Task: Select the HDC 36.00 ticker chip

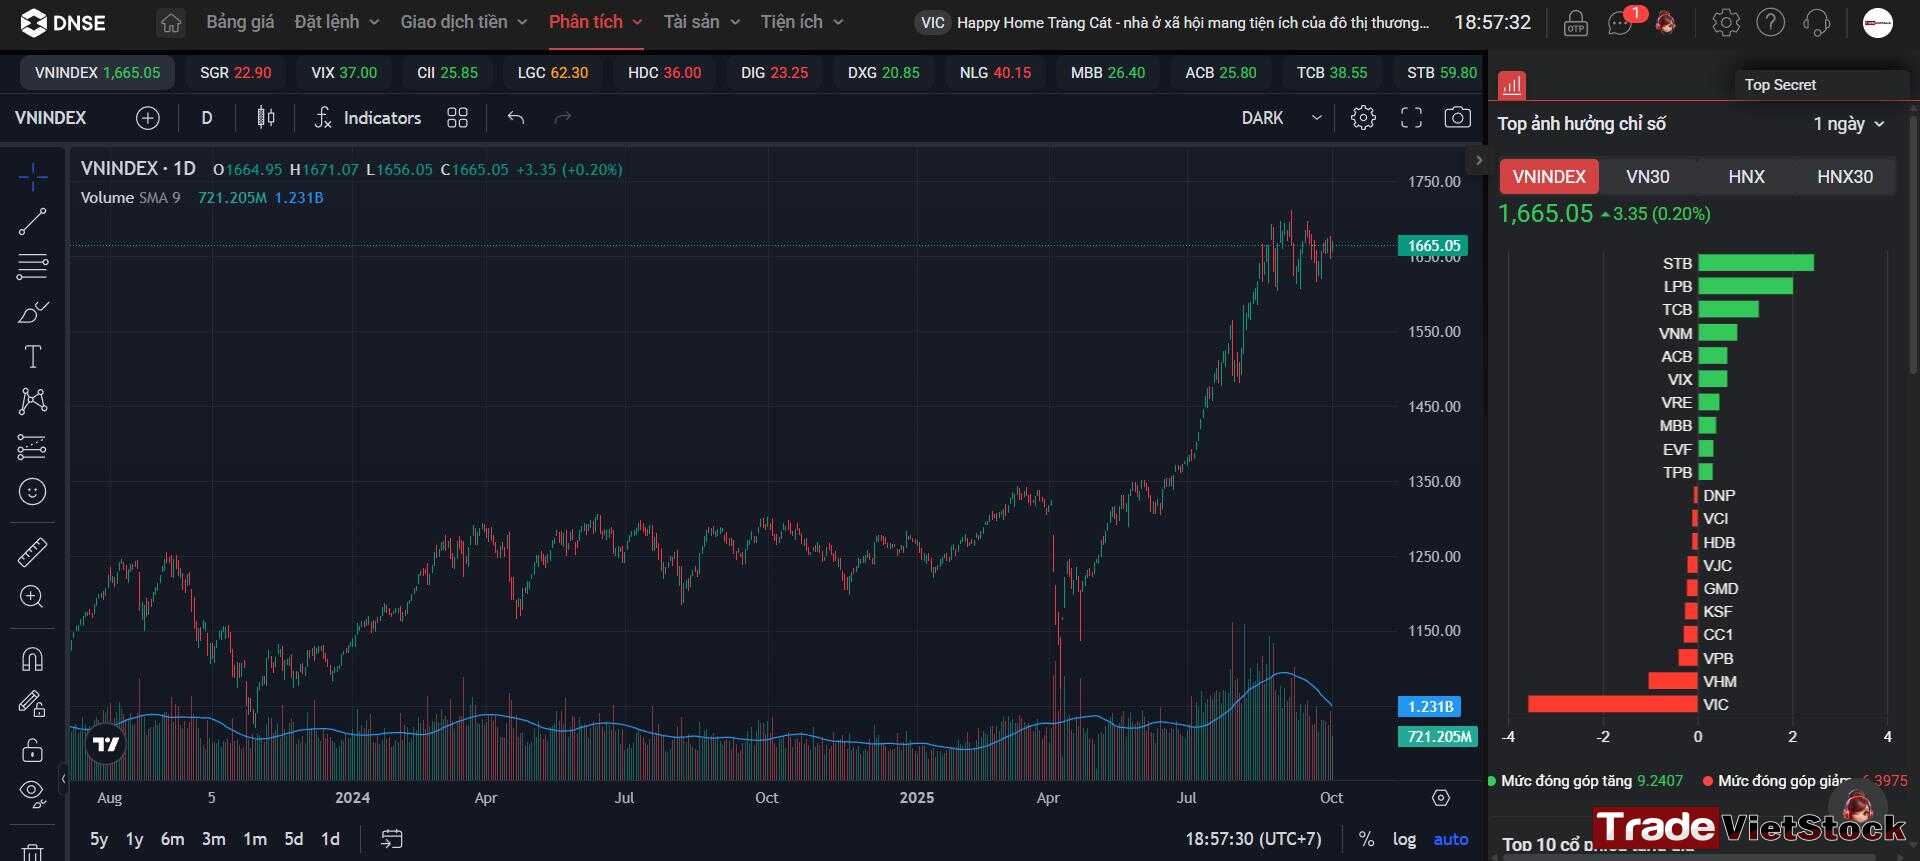Action: point(665,73)
